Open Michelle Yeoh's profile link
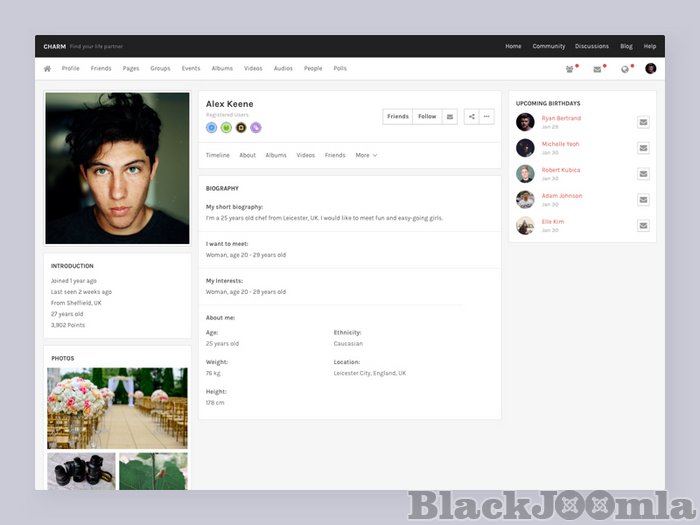700x525 pixels. pyautogui.click(x=560, y=144)
